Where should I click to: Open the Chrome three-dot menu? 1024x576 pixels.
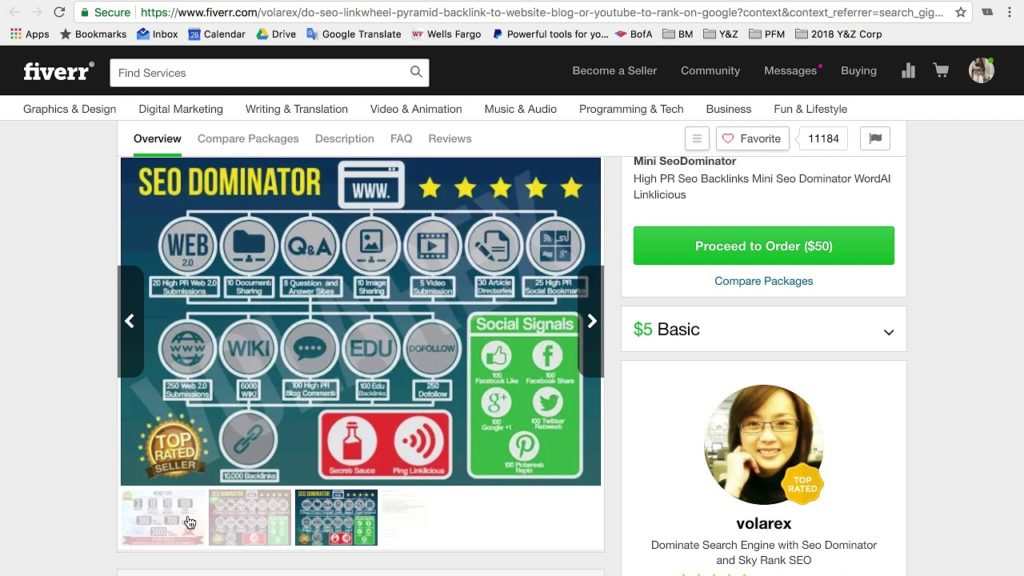[1010, 12]
